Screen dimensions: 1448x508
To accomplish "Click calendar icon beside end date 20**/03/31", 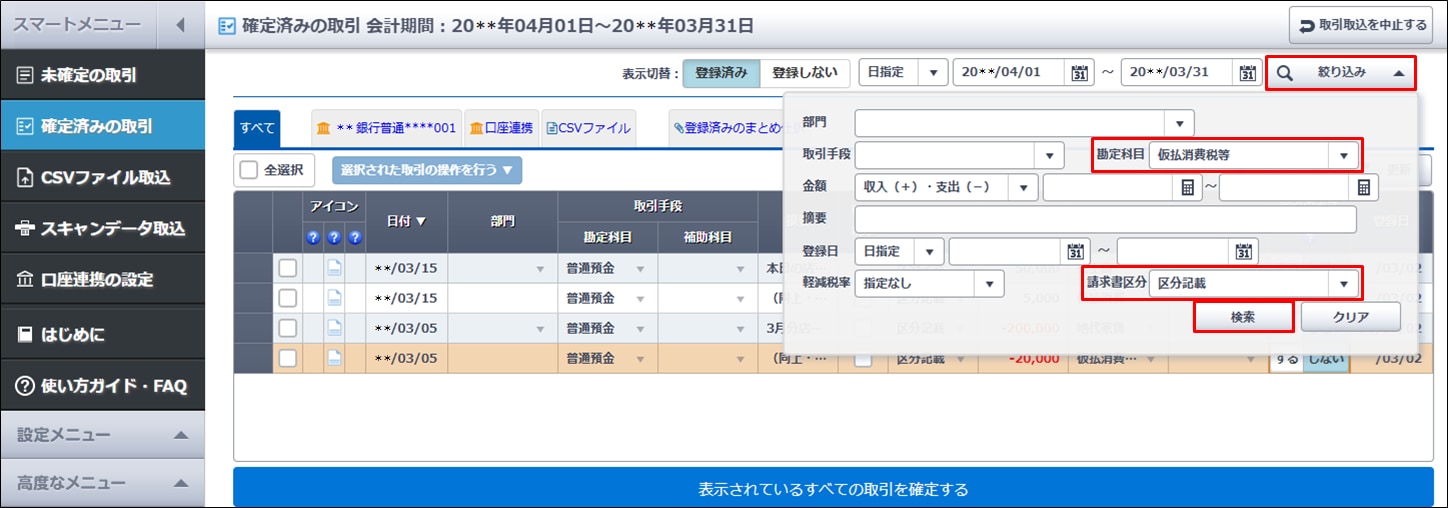I will tap(1247, 73).
